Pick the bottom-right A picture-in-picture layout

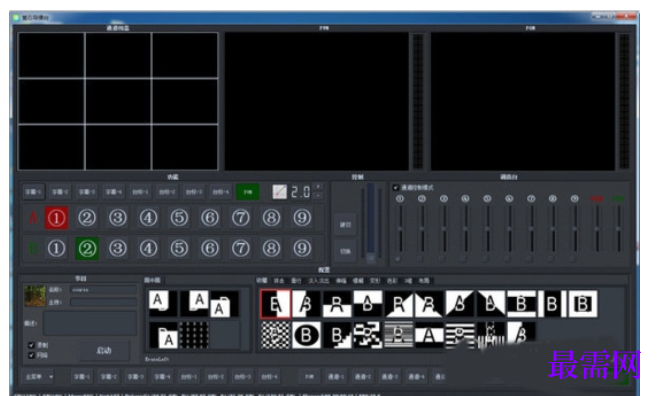click(163, 335)
